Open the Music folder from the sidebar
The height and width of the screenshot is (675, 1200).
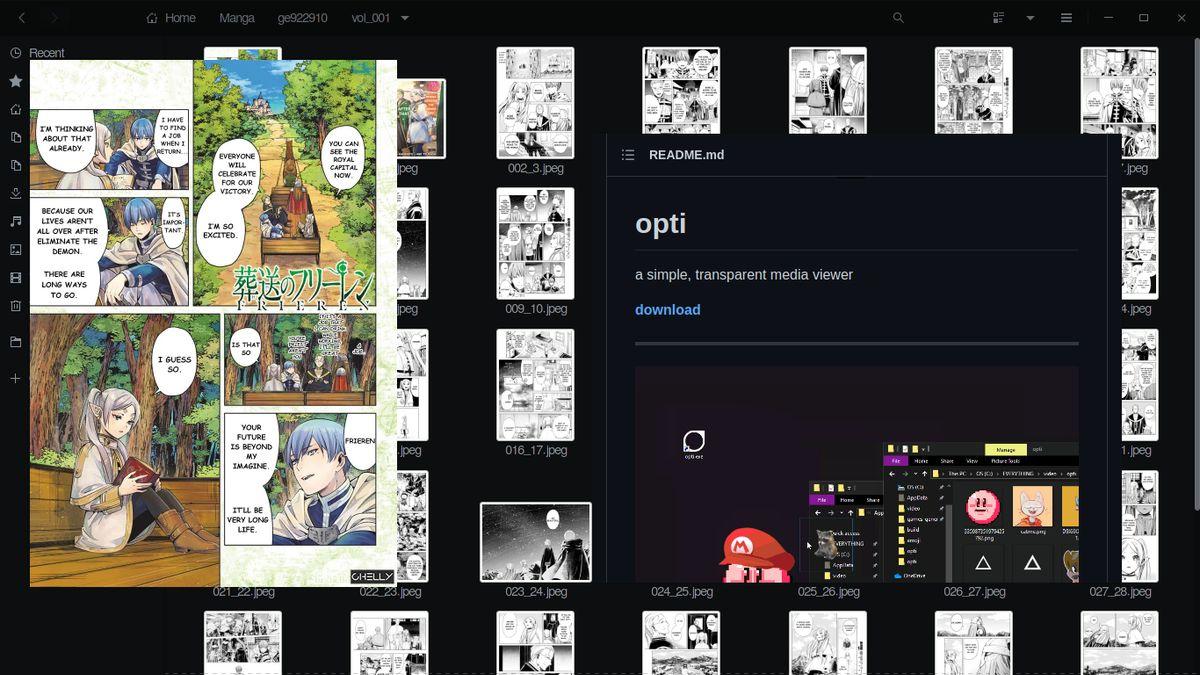(x=15, y=221)
